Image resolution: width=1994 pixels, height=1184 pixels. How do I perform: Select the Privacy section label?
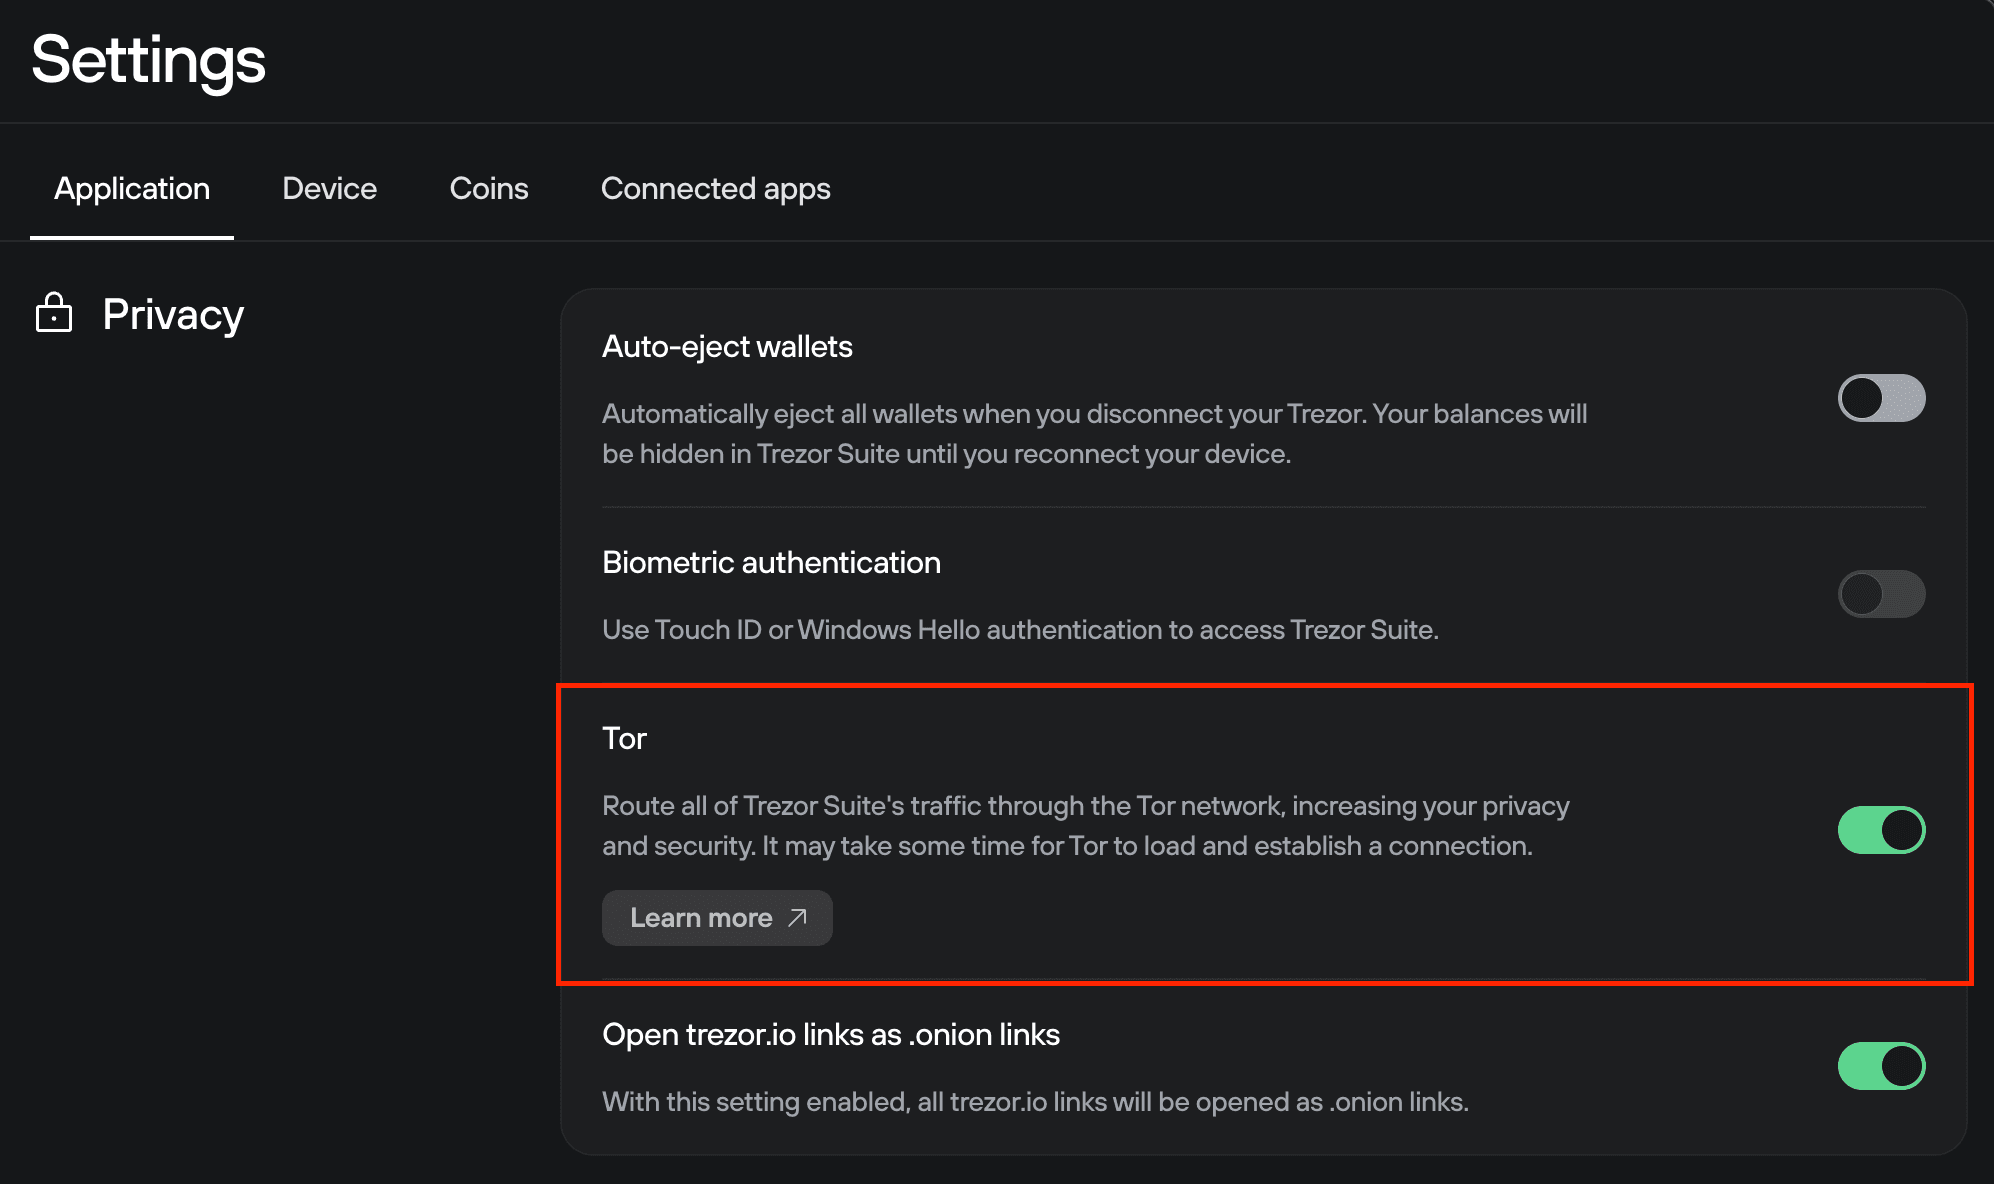tap(171, 313)
